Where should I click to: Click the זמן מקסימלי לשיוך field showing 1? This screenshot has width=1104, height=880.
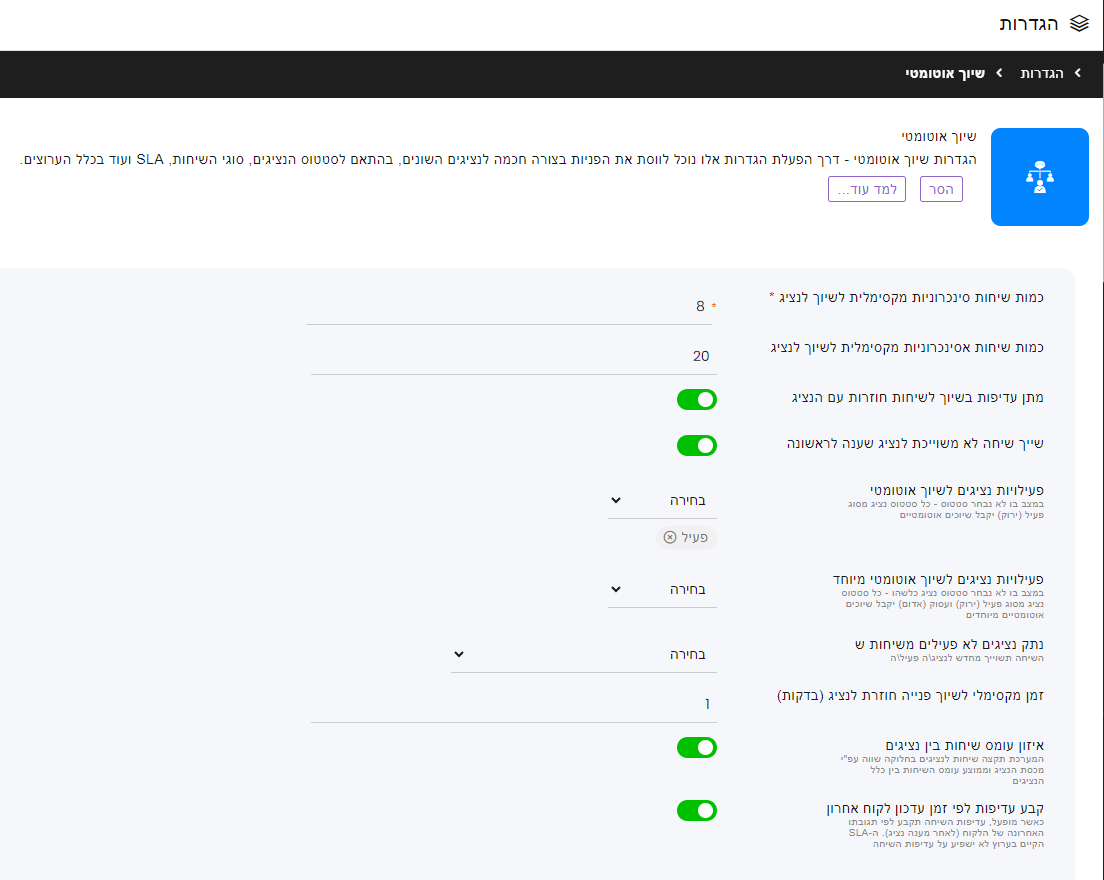point(513,704)
